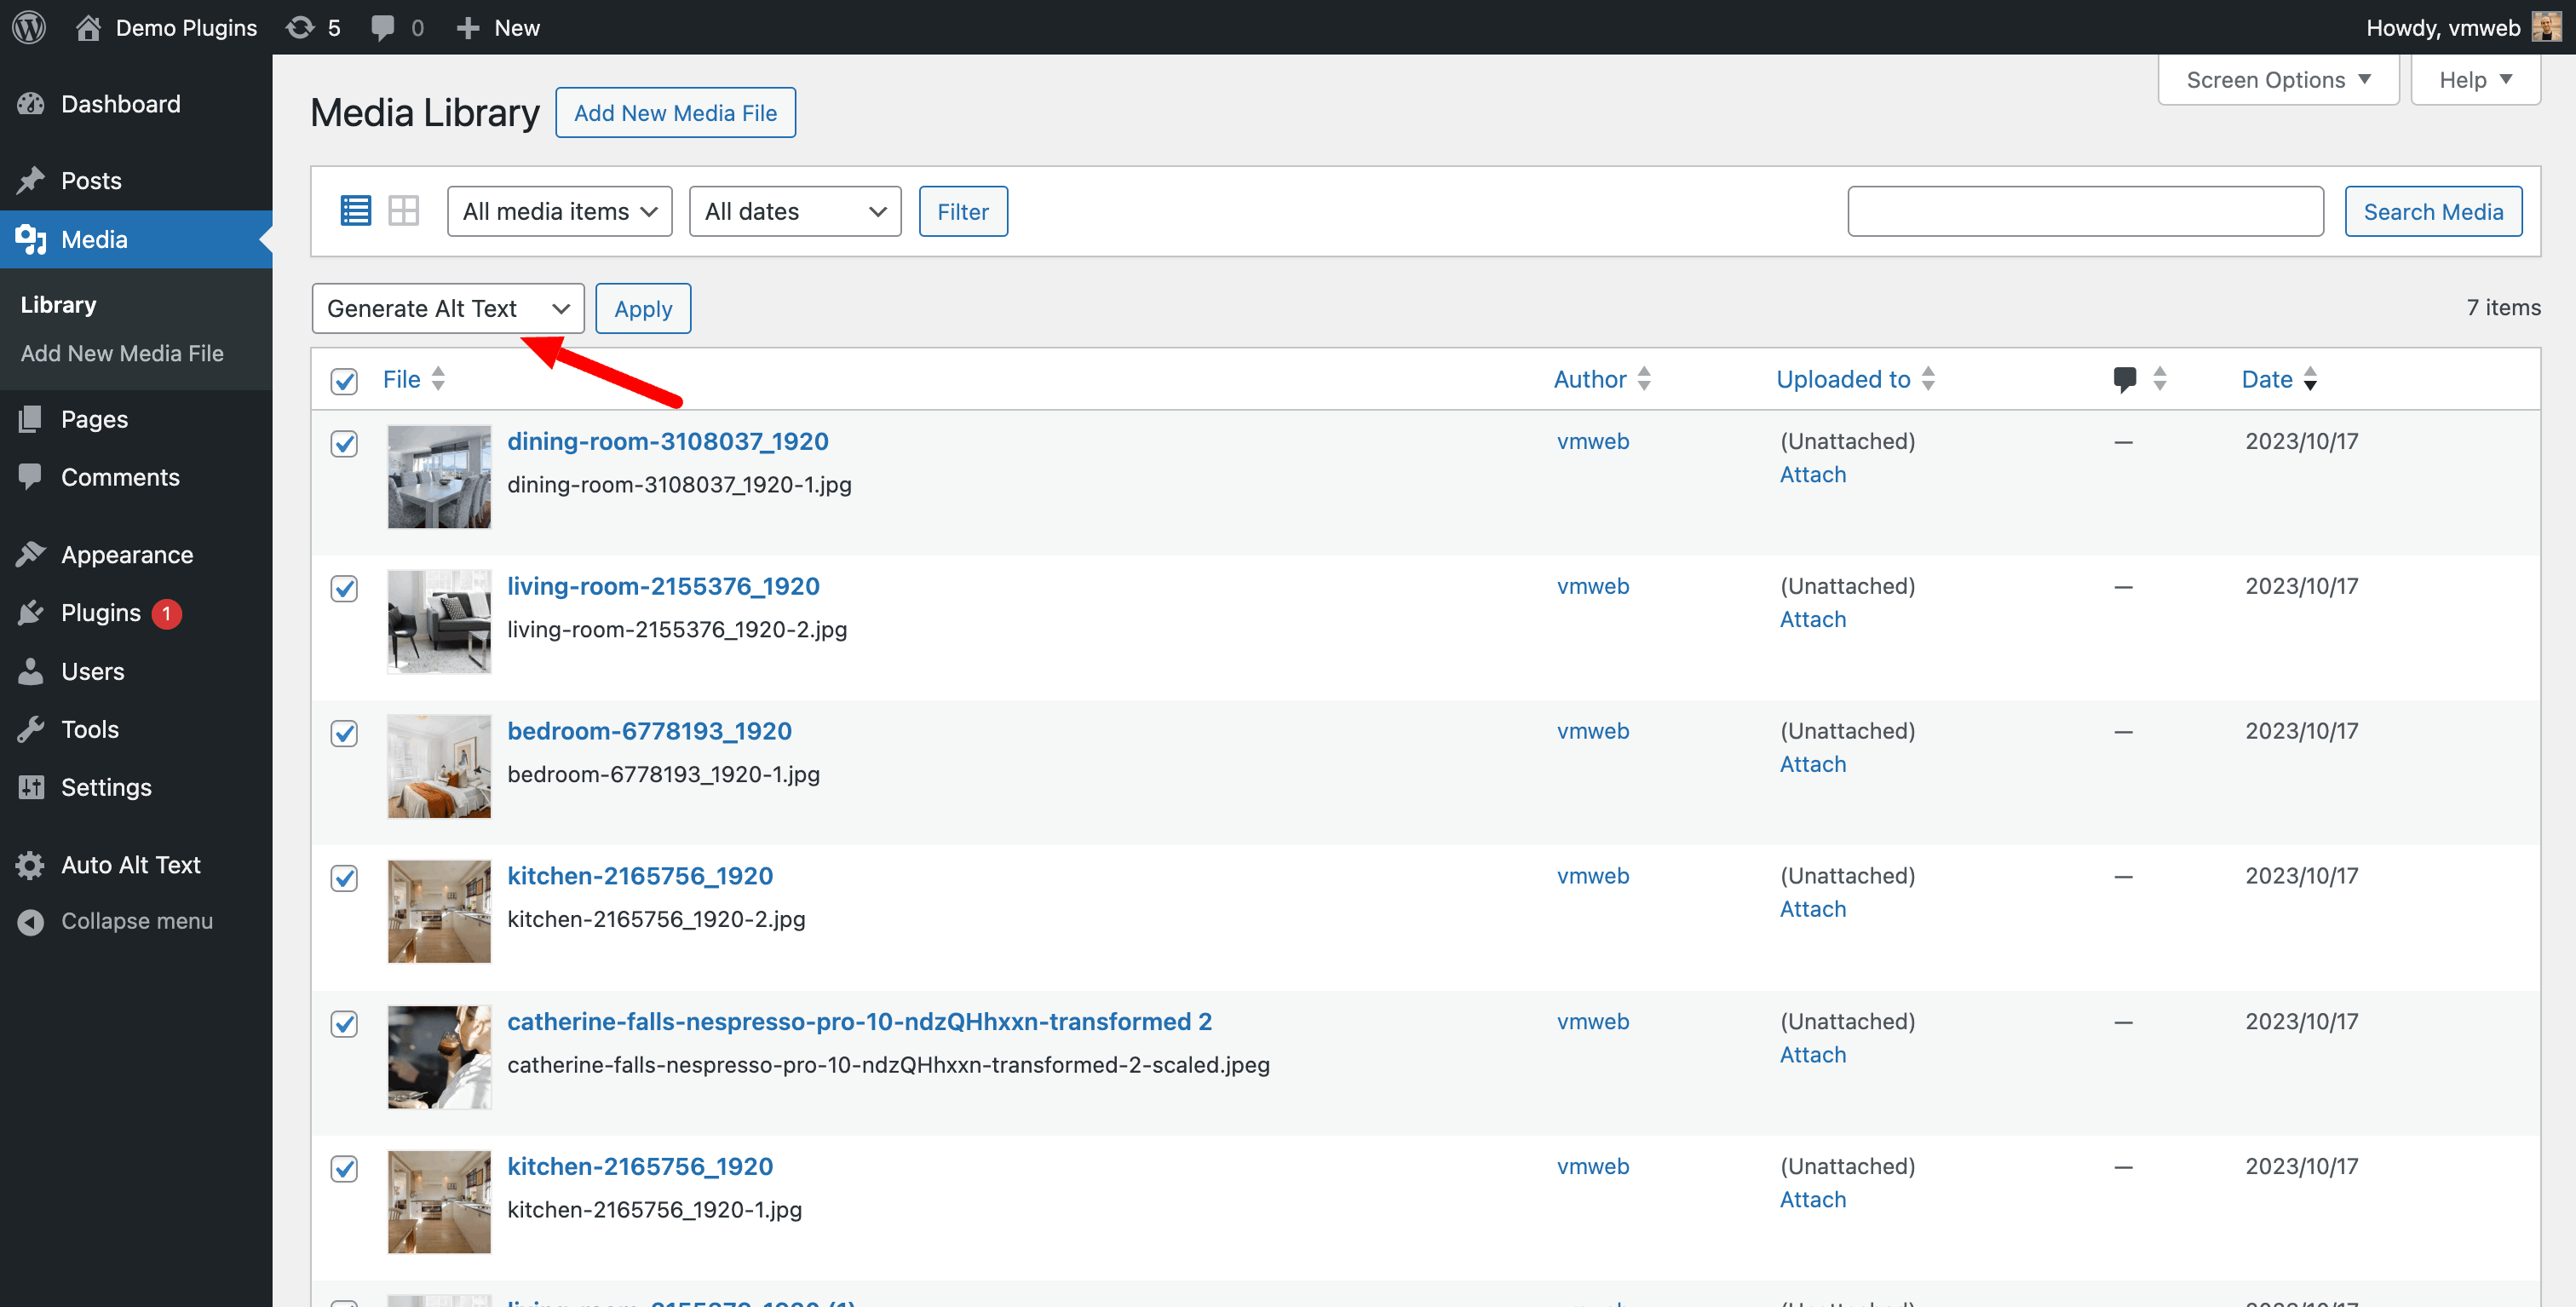Screen dimensions: 2576x1307
Task: Open Add New Media File submenu item
Action: [x=122, y=353]
